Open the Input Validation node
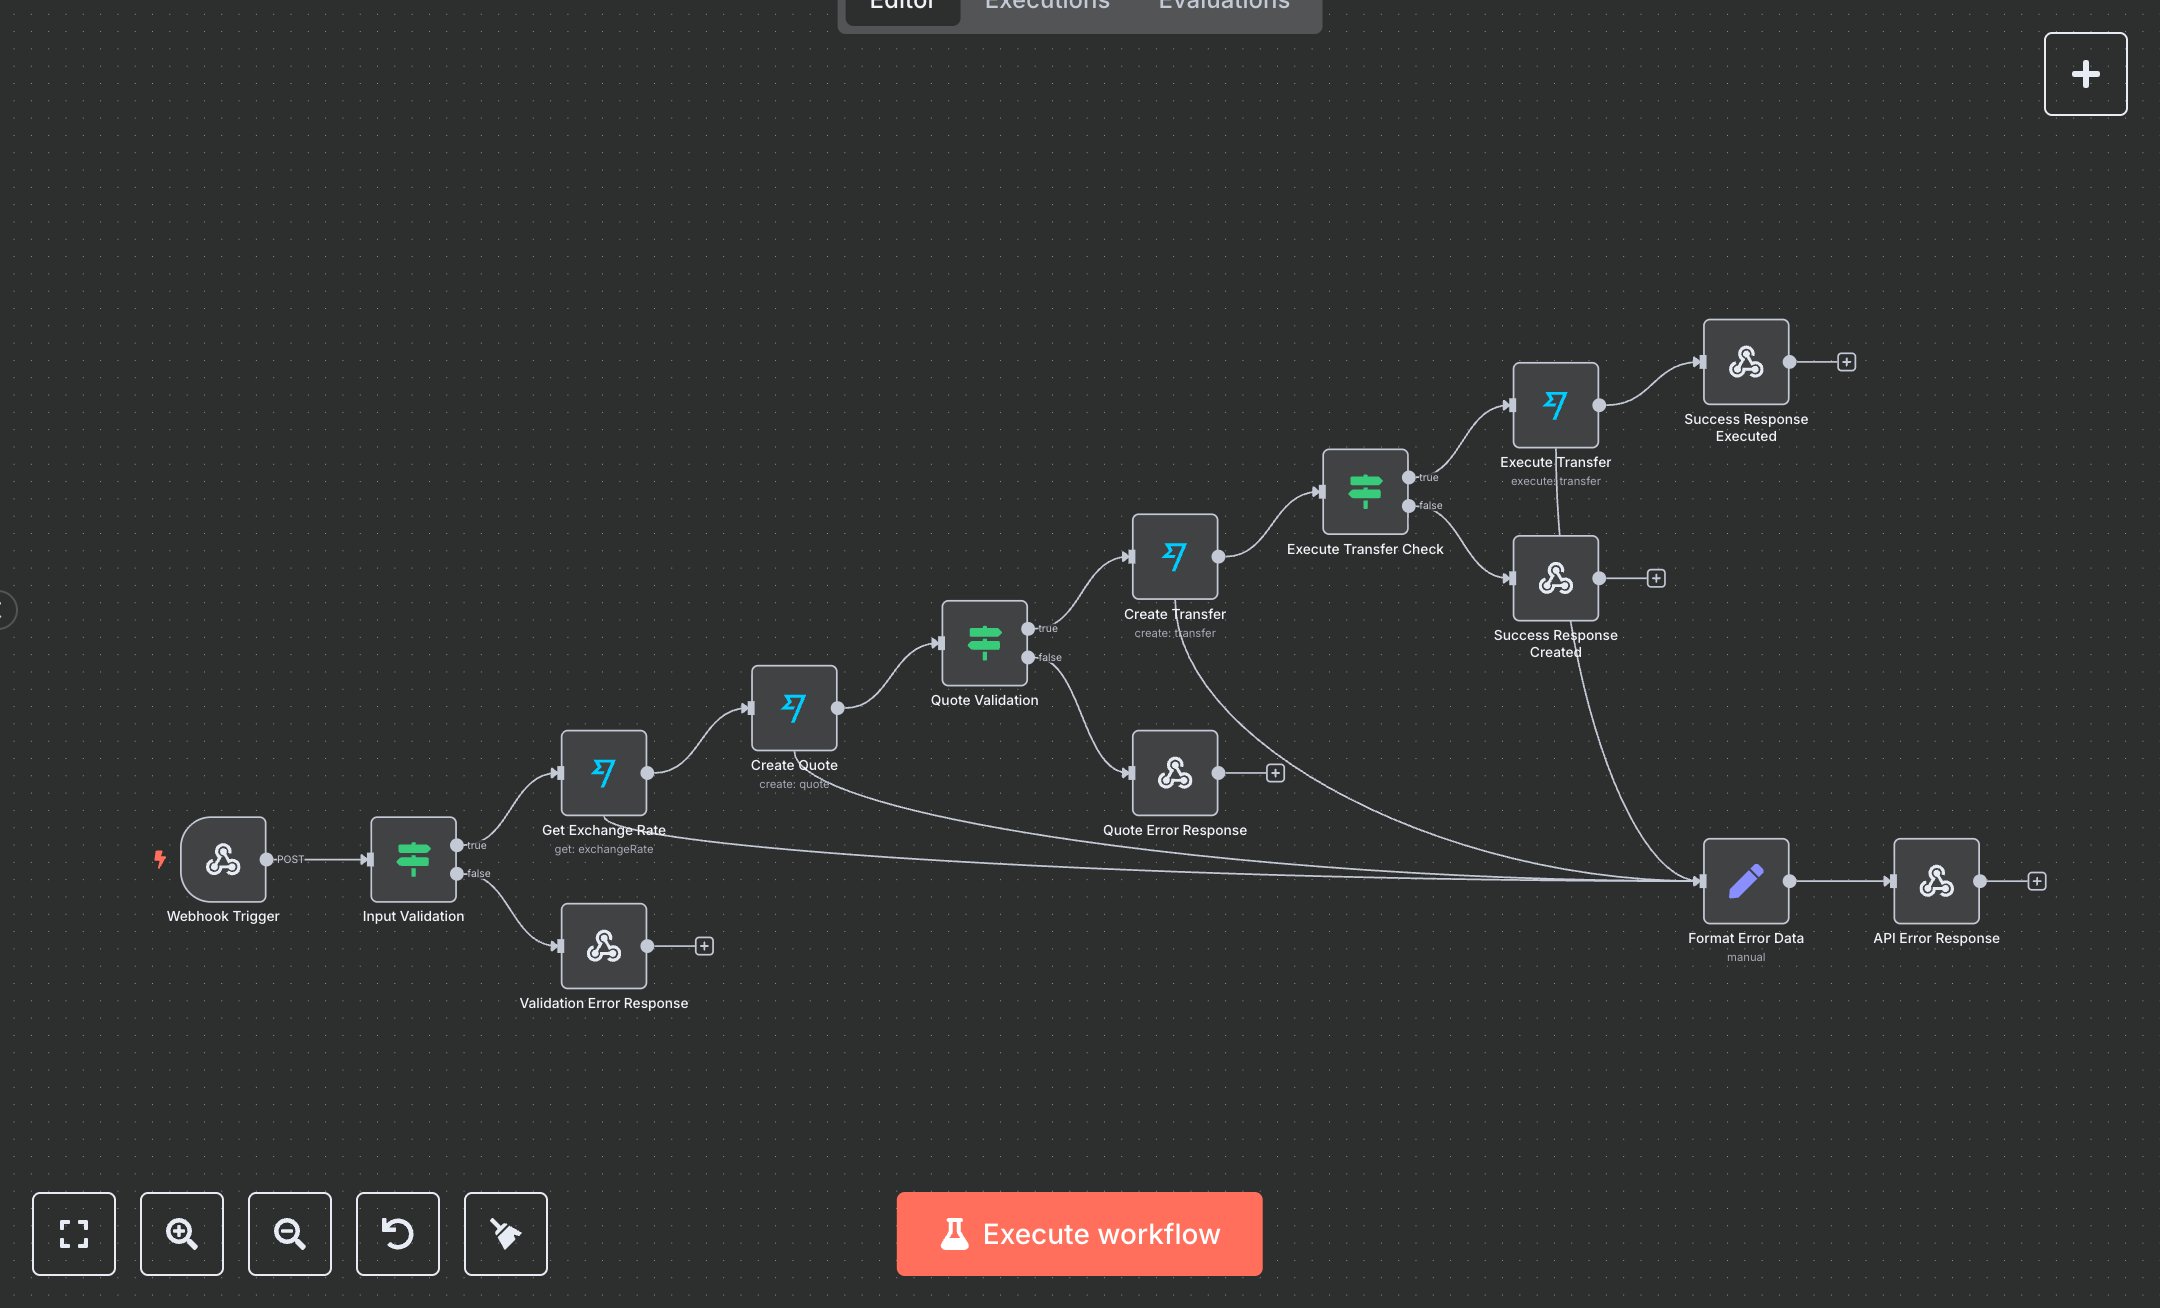The image size is (2160, 1308). [x=412, y=858]
